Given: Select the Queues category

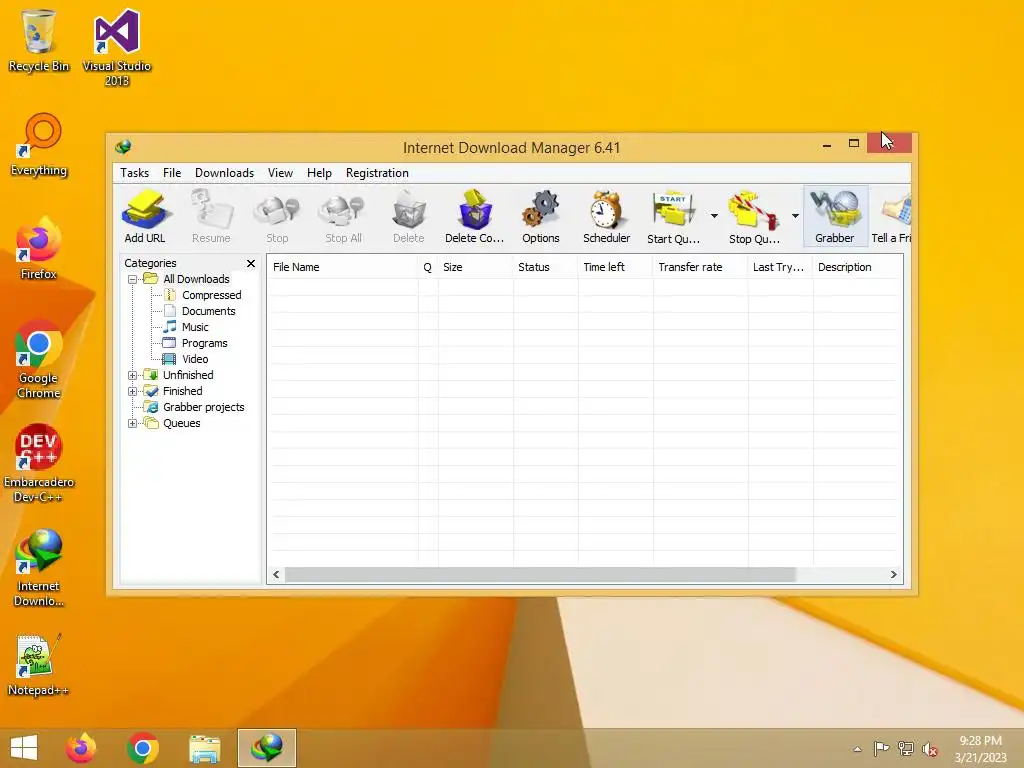Looking at the screenshot, I should [x=182, y=423].
